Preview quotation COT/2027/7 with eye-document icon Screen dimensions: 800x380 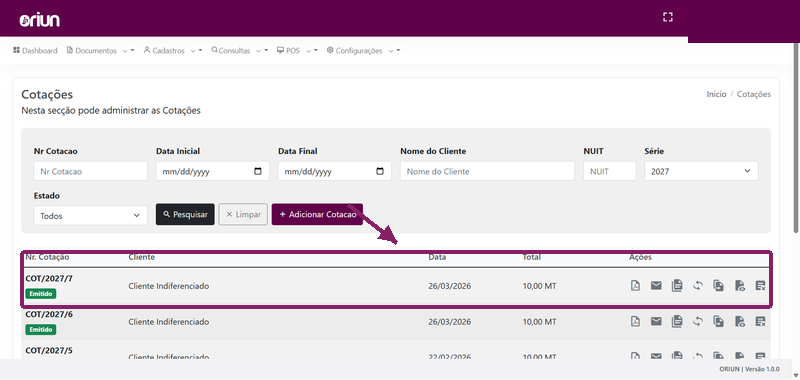[x=740, y=286]
